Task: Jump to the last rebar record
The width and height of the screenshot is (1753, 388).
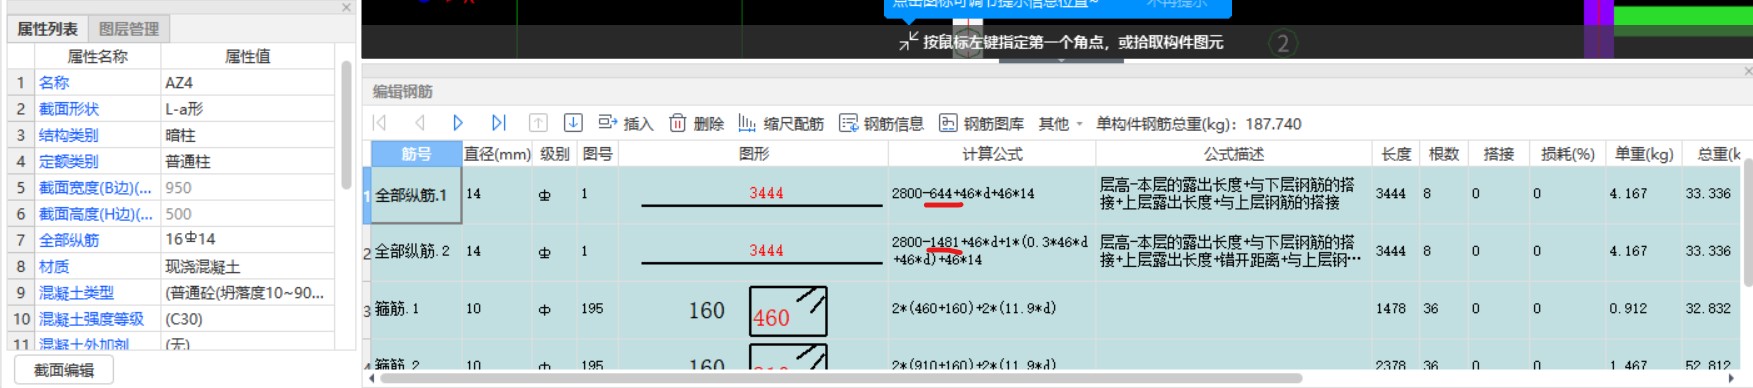Action: click(498, 123)
